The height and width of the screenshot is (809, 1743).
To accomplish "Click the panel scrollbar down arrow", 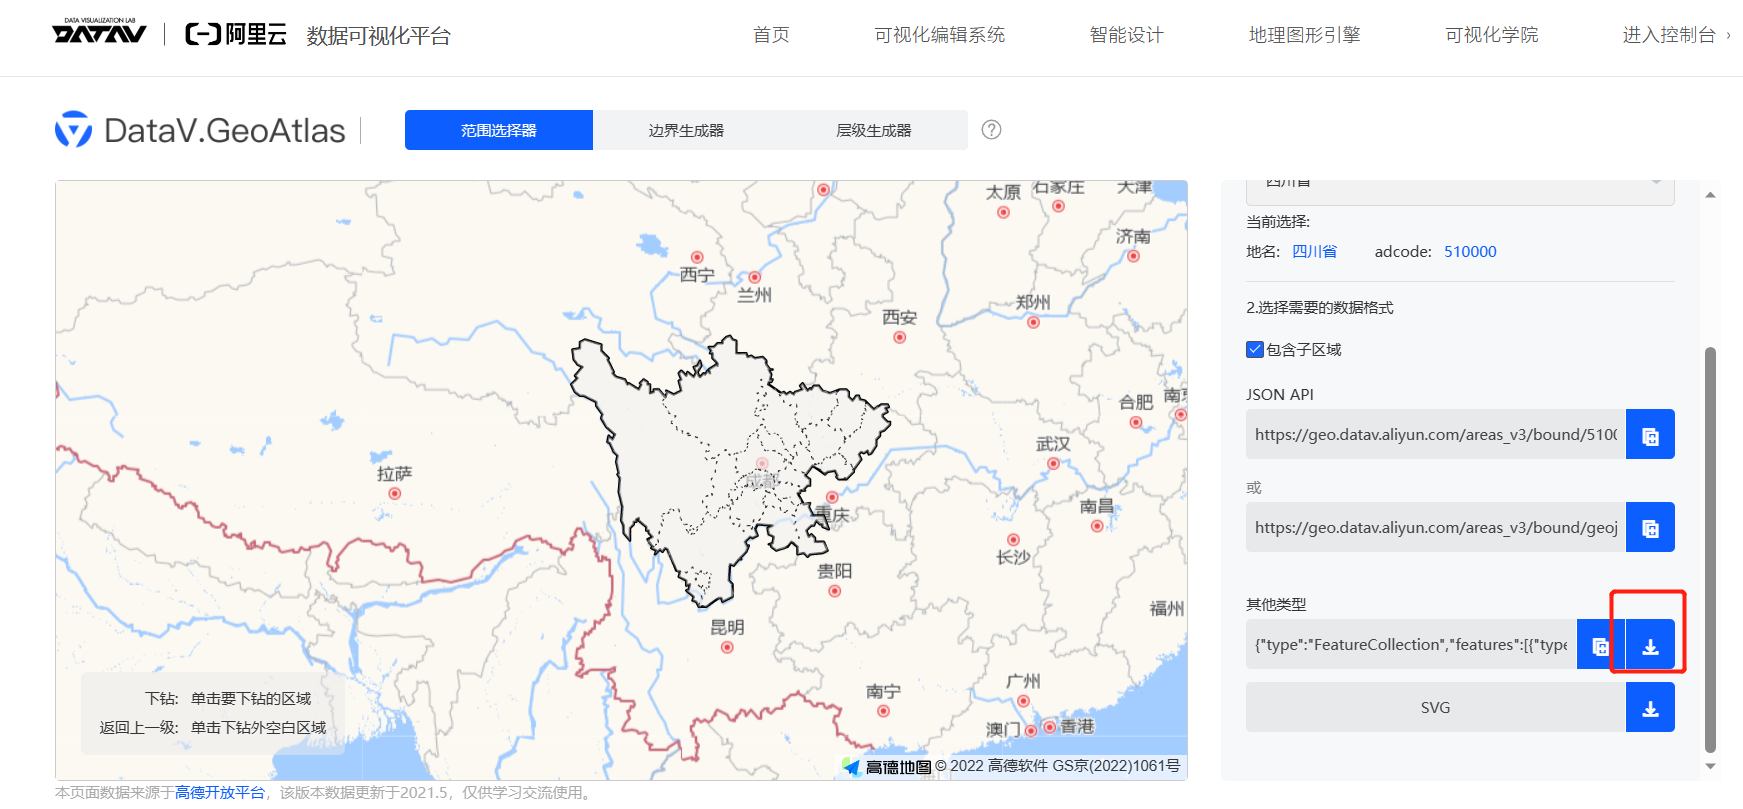I will click(1710, 767).
